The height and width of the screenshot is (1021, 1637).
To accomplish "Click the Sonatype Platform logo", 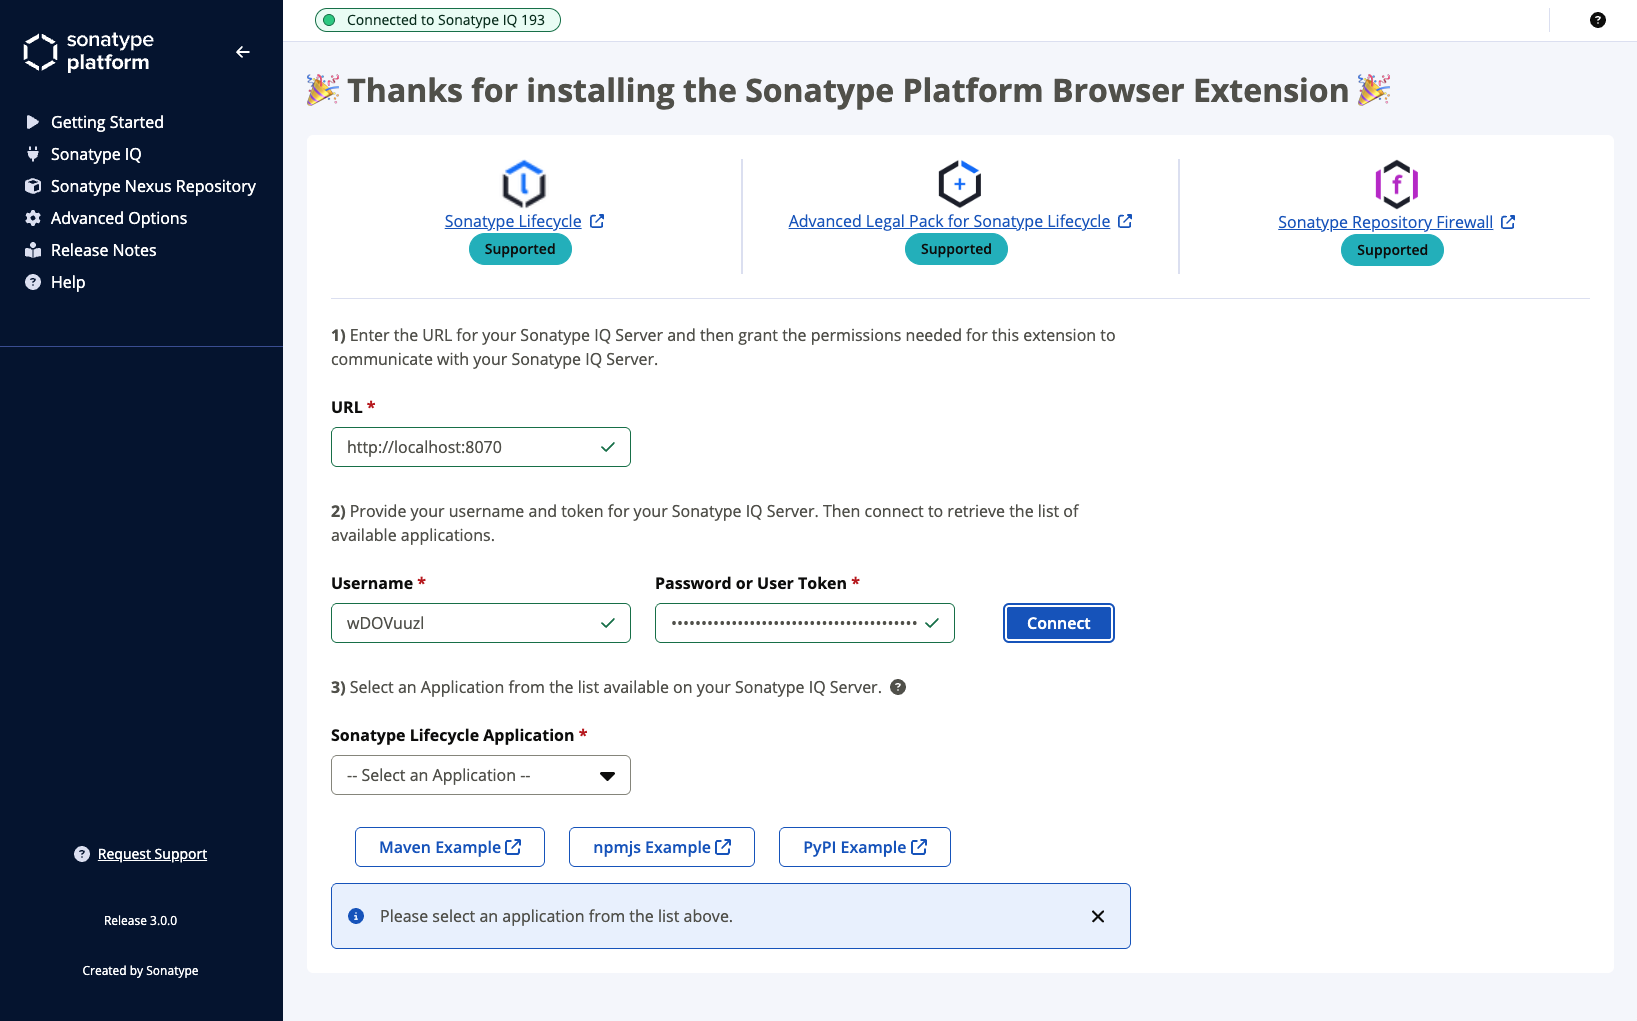I will click(89, 52).
